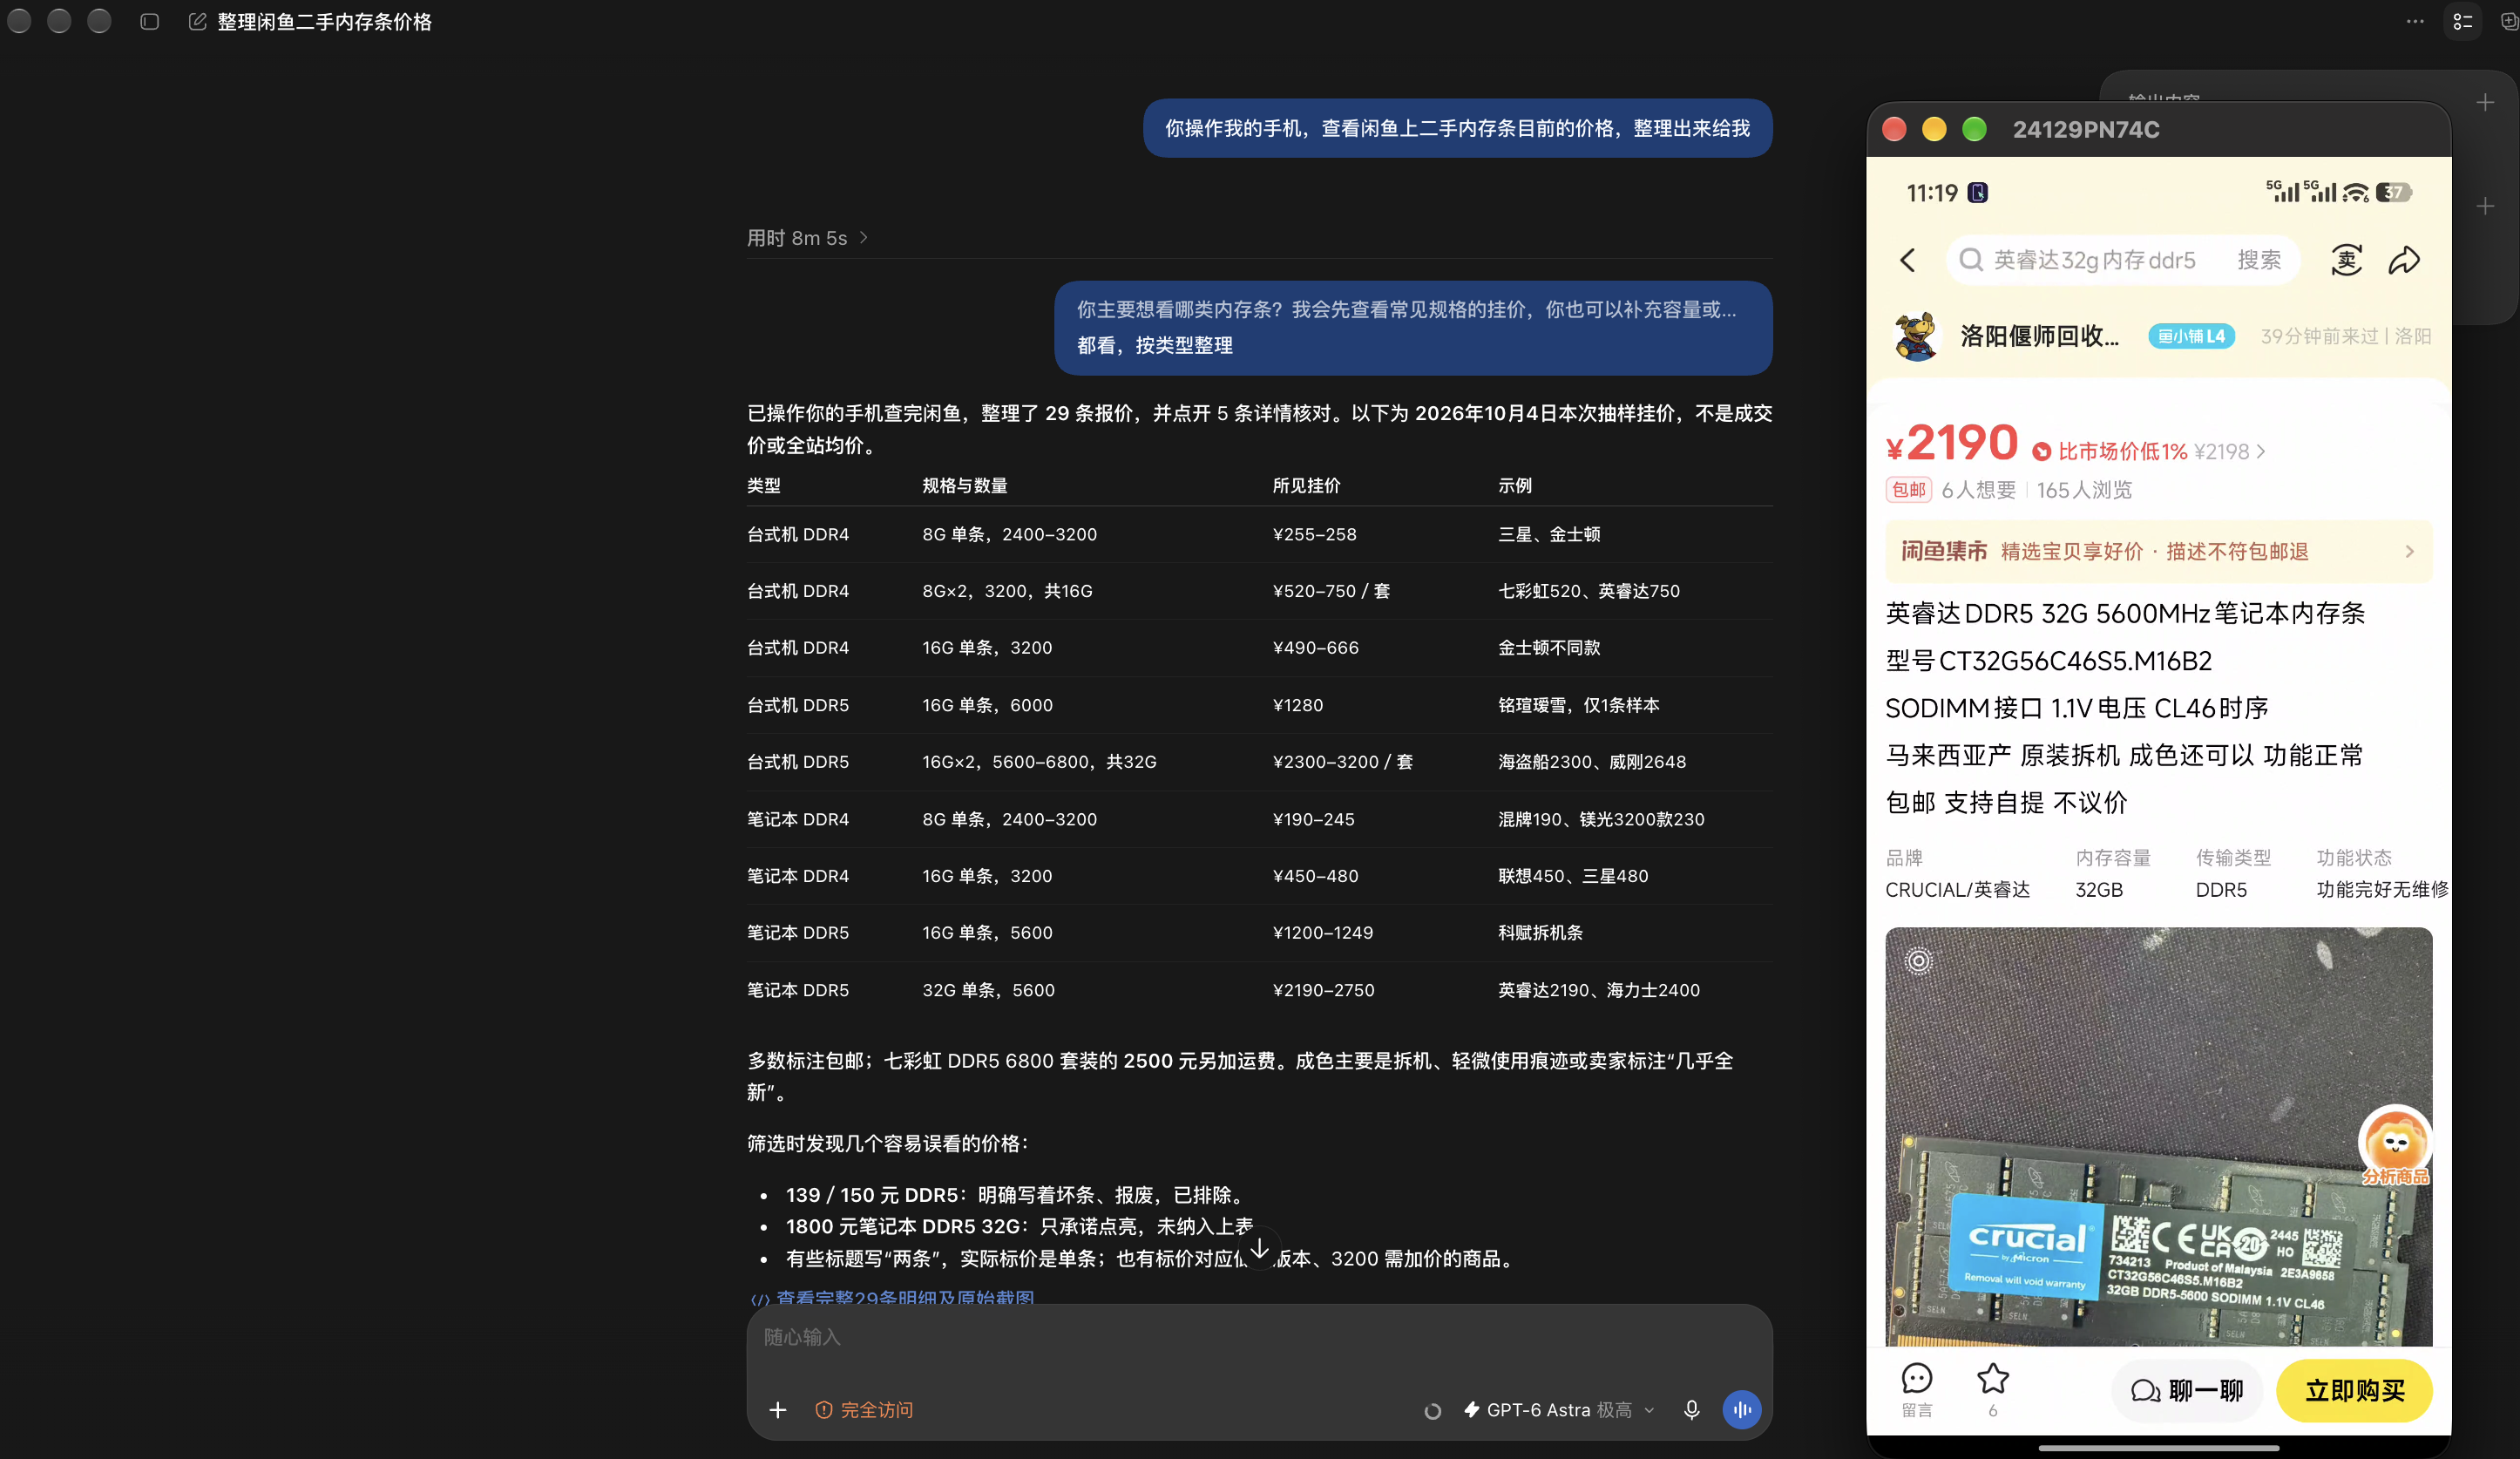Viewport: 2520px width, 1459px height.
Task: Click the phone window title 24129PN74C
Action: [2086, 130]
